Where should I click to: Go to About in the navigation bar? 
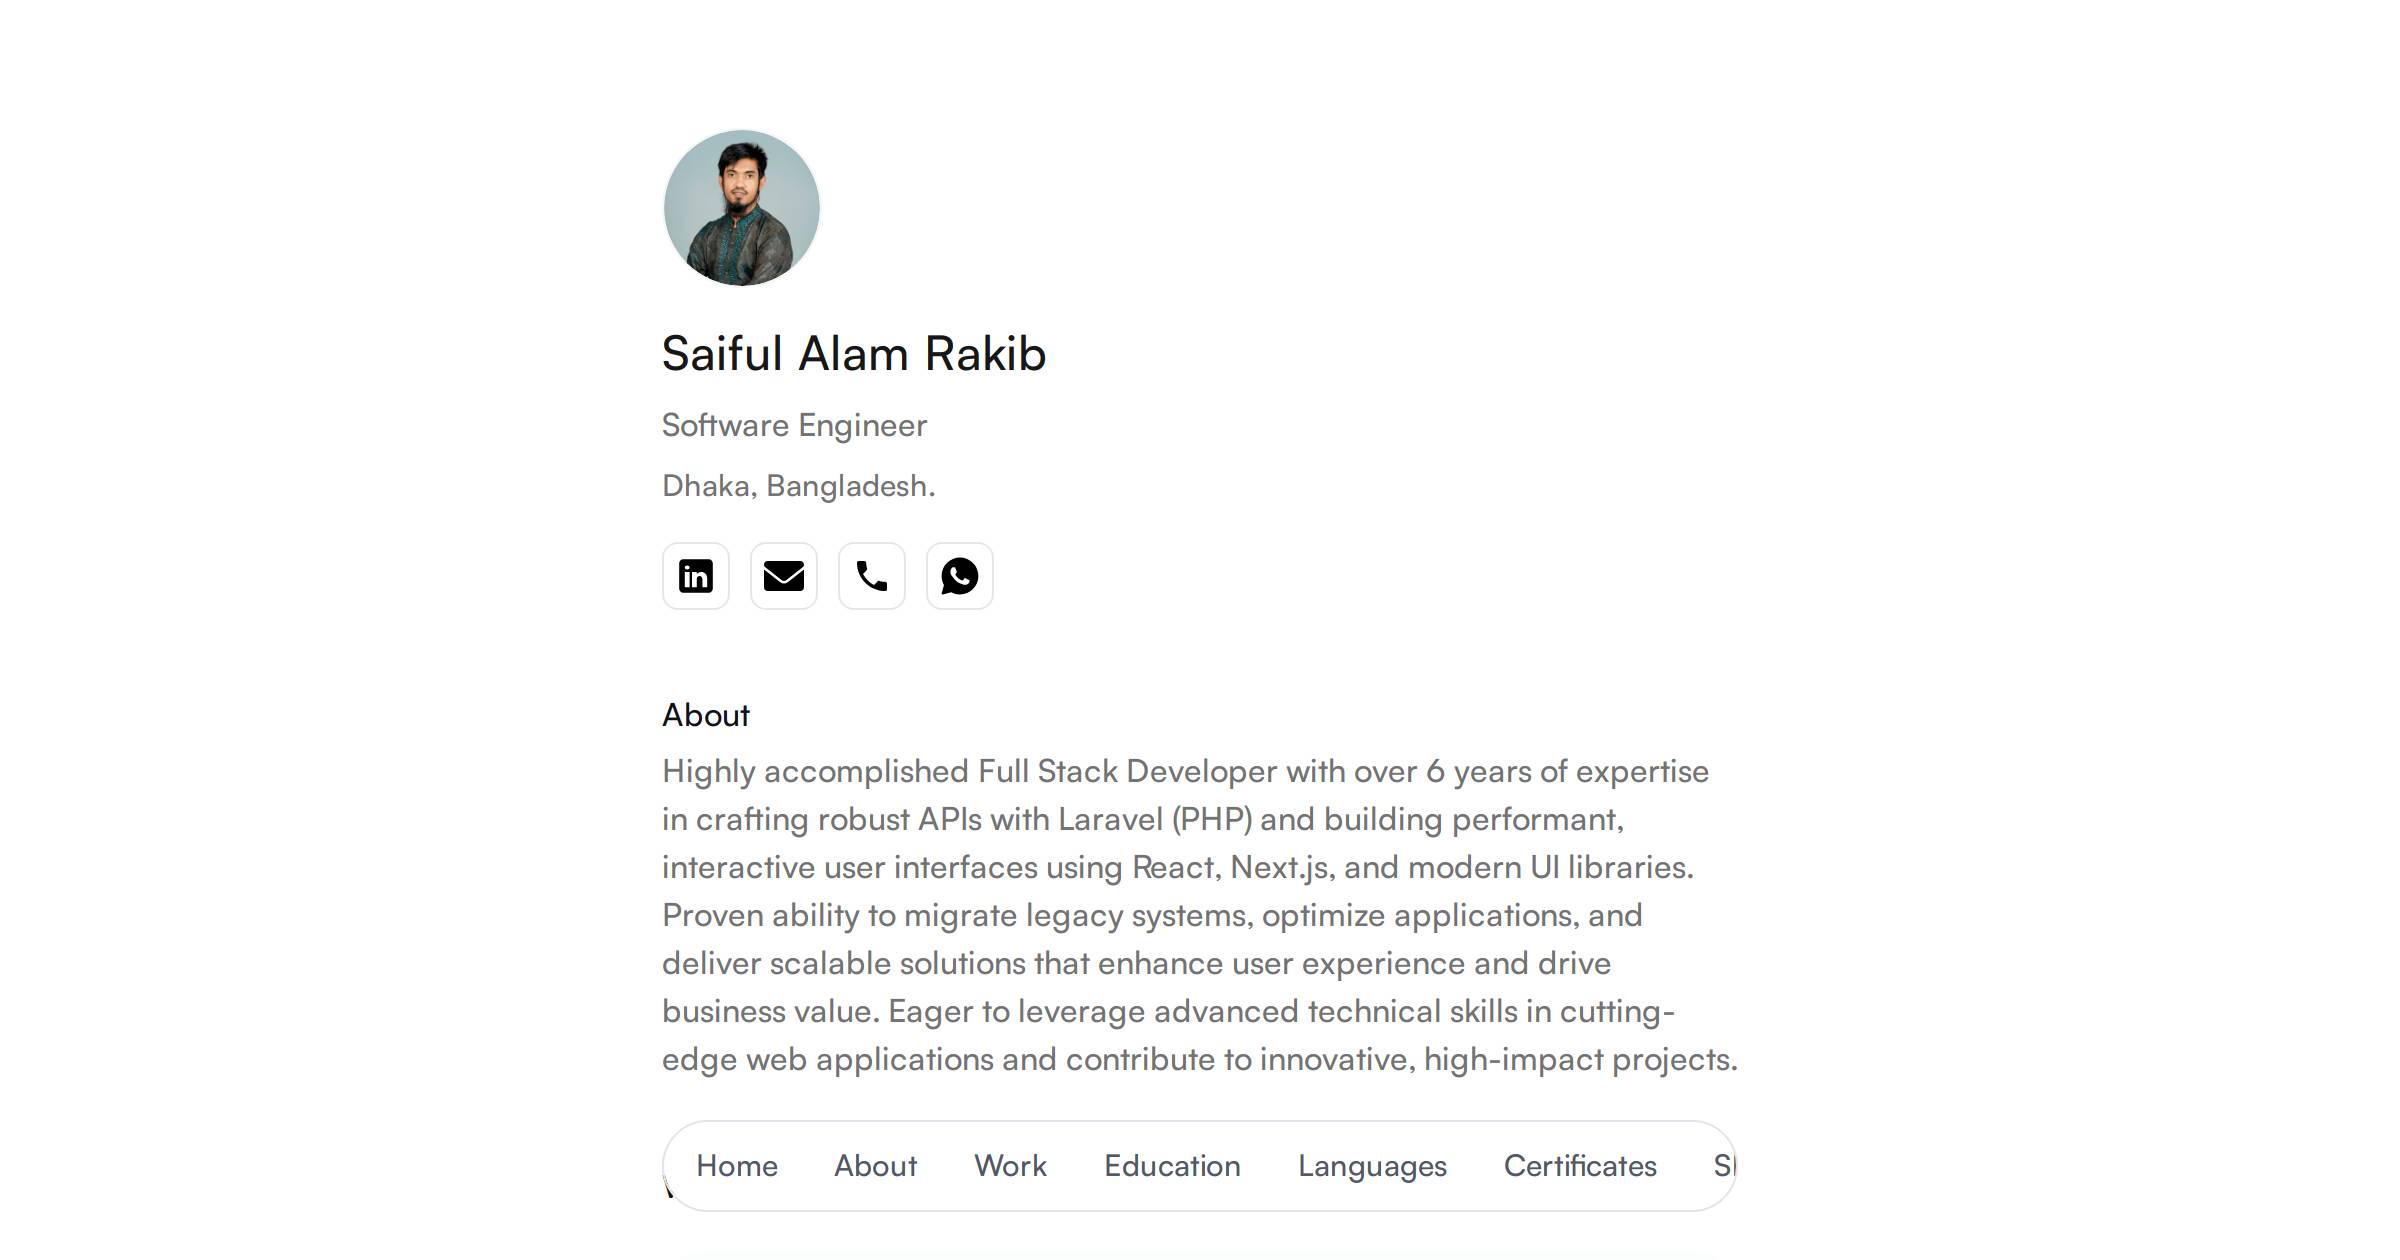(x=876, y=1166)
